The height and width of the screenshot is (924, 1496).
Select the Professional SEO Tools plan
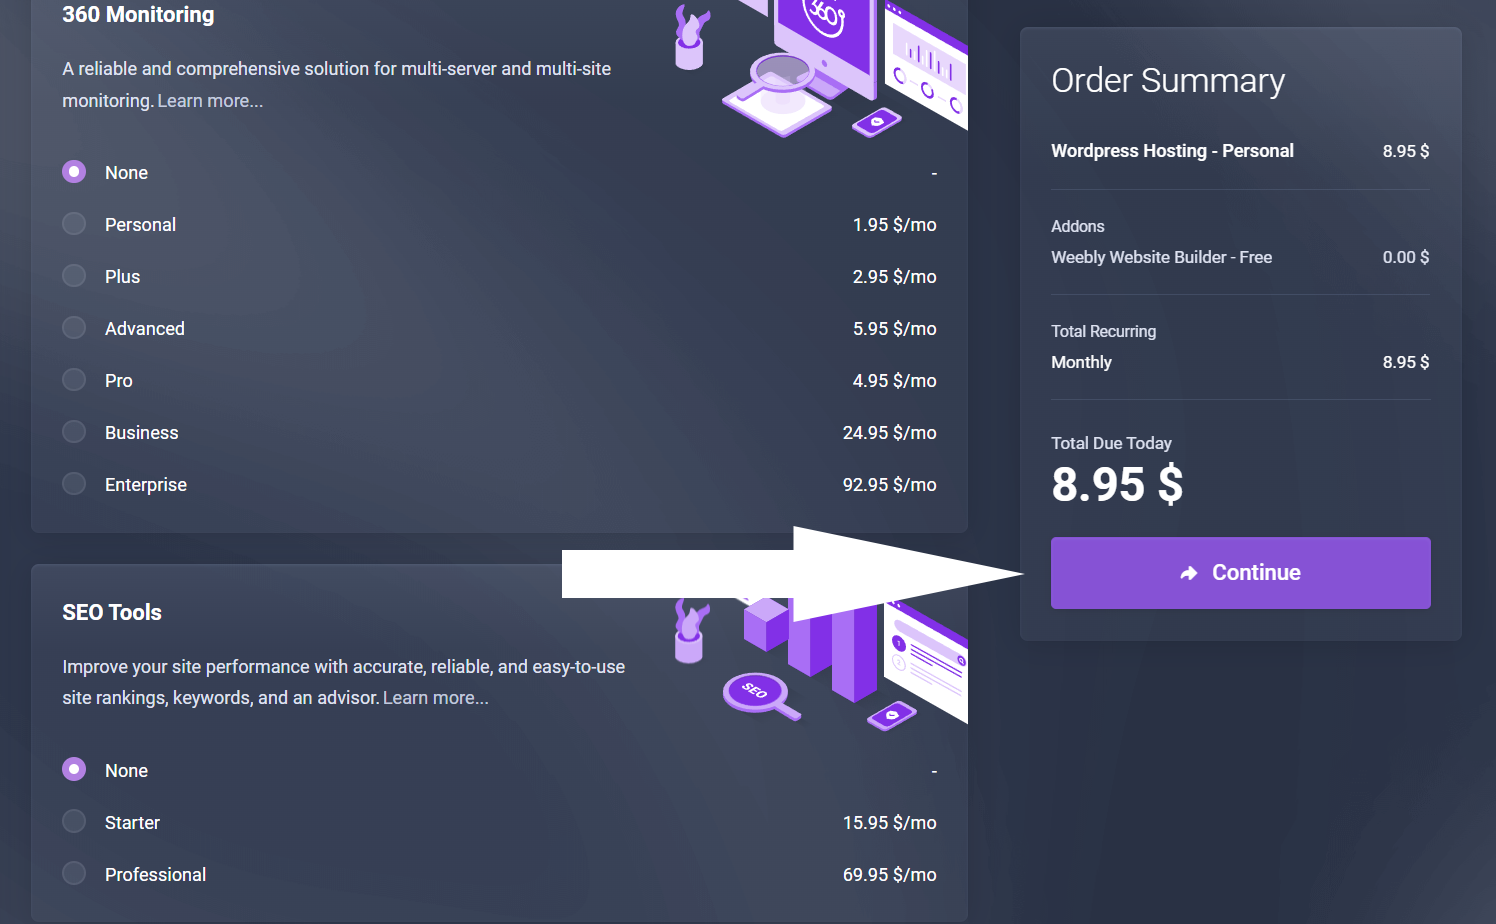click(74, 874)
